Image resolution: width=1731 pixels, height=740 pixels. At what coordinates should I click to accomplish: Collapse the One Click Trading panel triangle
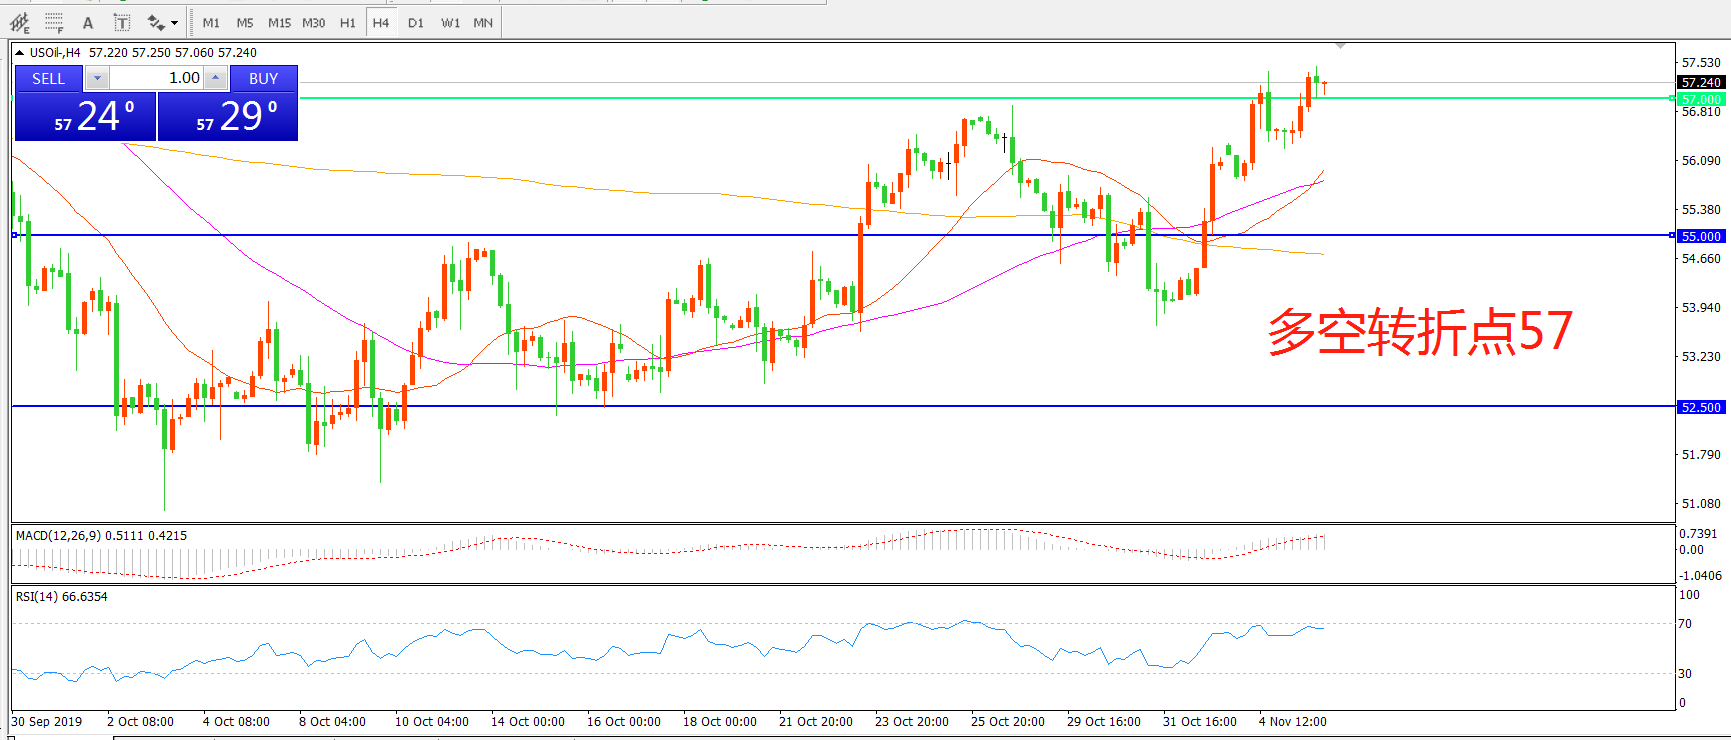click(x=19, y=53)
